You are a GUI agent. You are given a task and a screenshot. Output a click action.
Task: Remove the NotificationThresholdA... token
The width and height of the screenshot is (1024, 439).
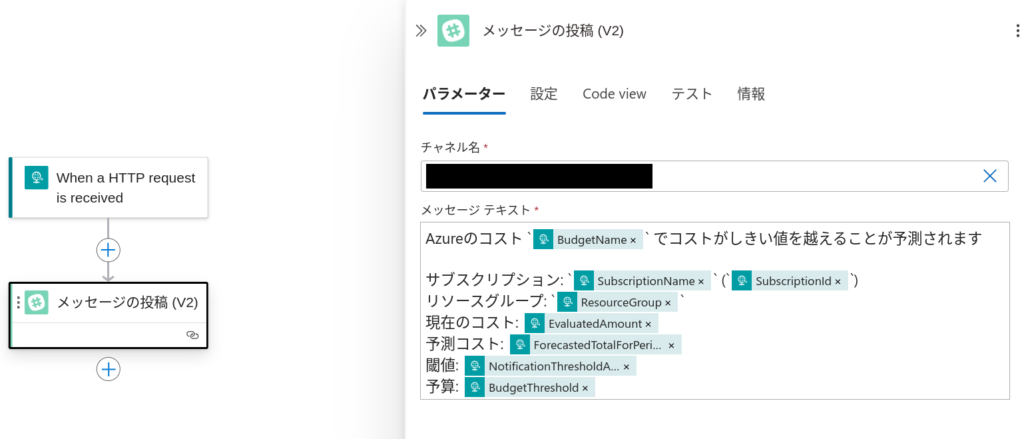[x=626, y=366]
